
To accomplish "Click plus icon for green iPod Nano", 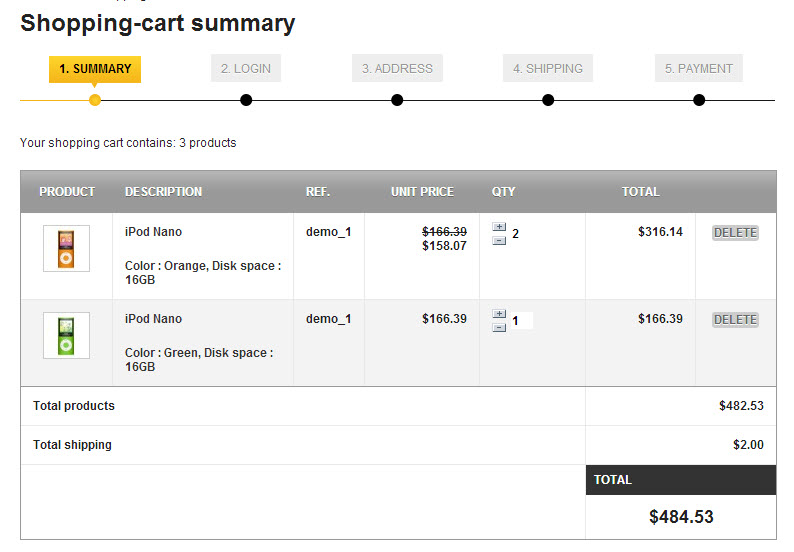I will click(499, 314).
